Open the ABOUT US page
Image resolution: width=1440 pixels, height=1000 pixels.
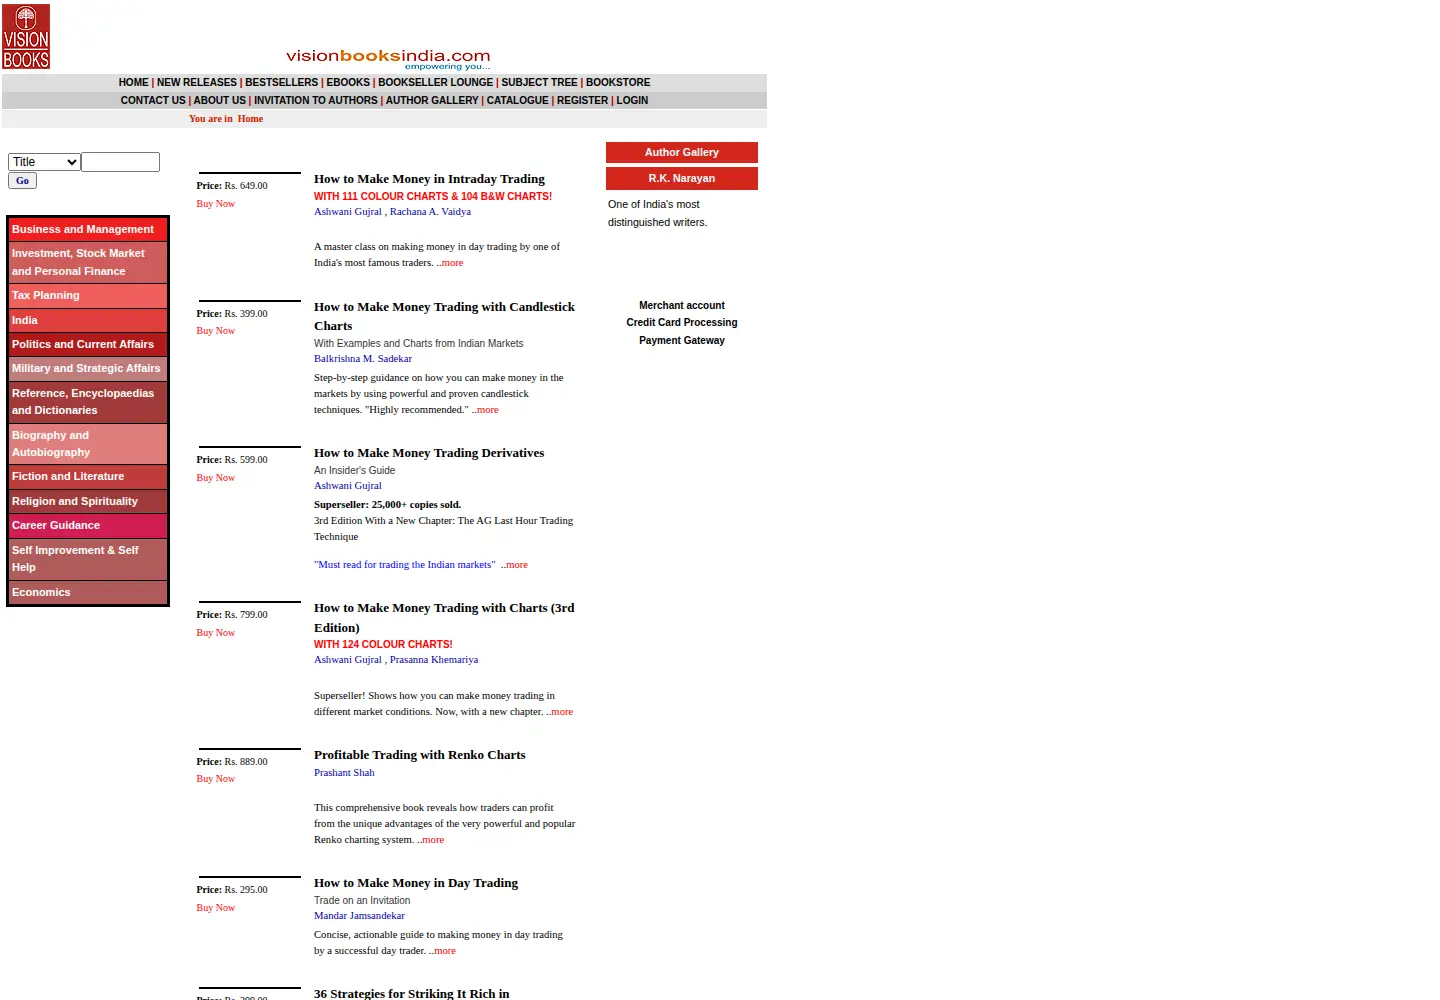[x=220, y=101]
